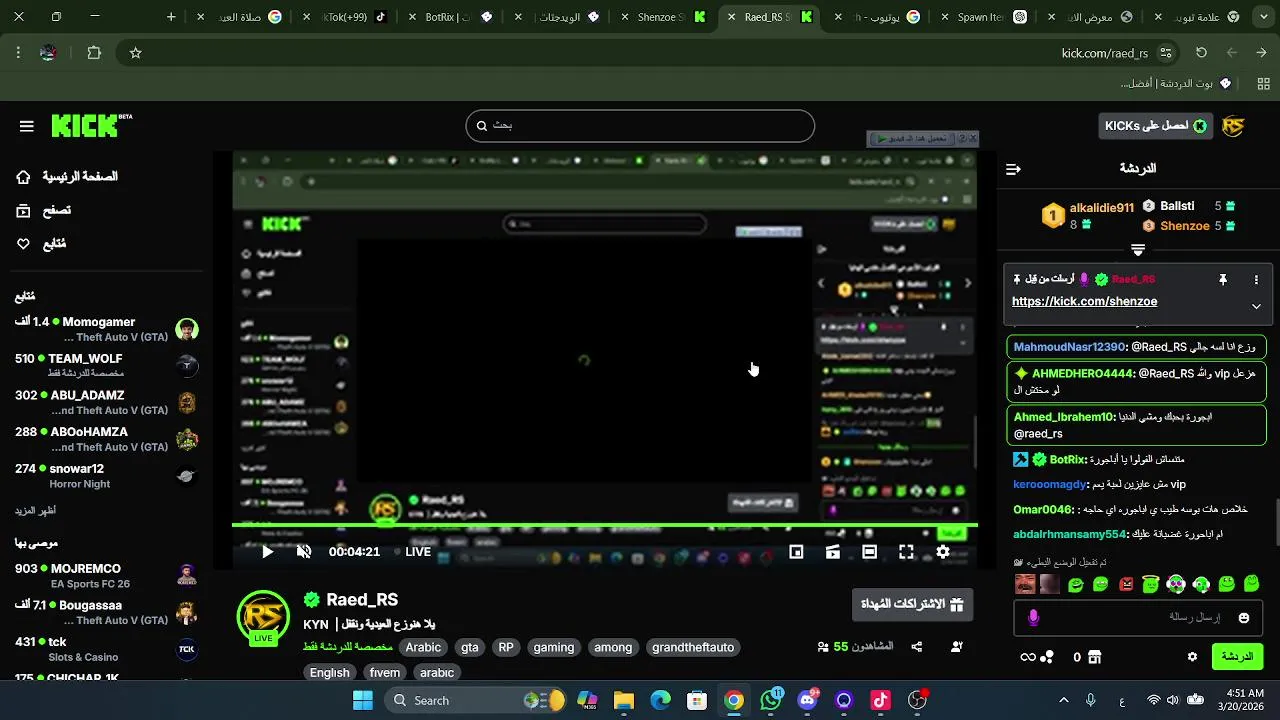Bookmark this page with star icon
Screen dimensions: 1280x720
click(136, 53)
